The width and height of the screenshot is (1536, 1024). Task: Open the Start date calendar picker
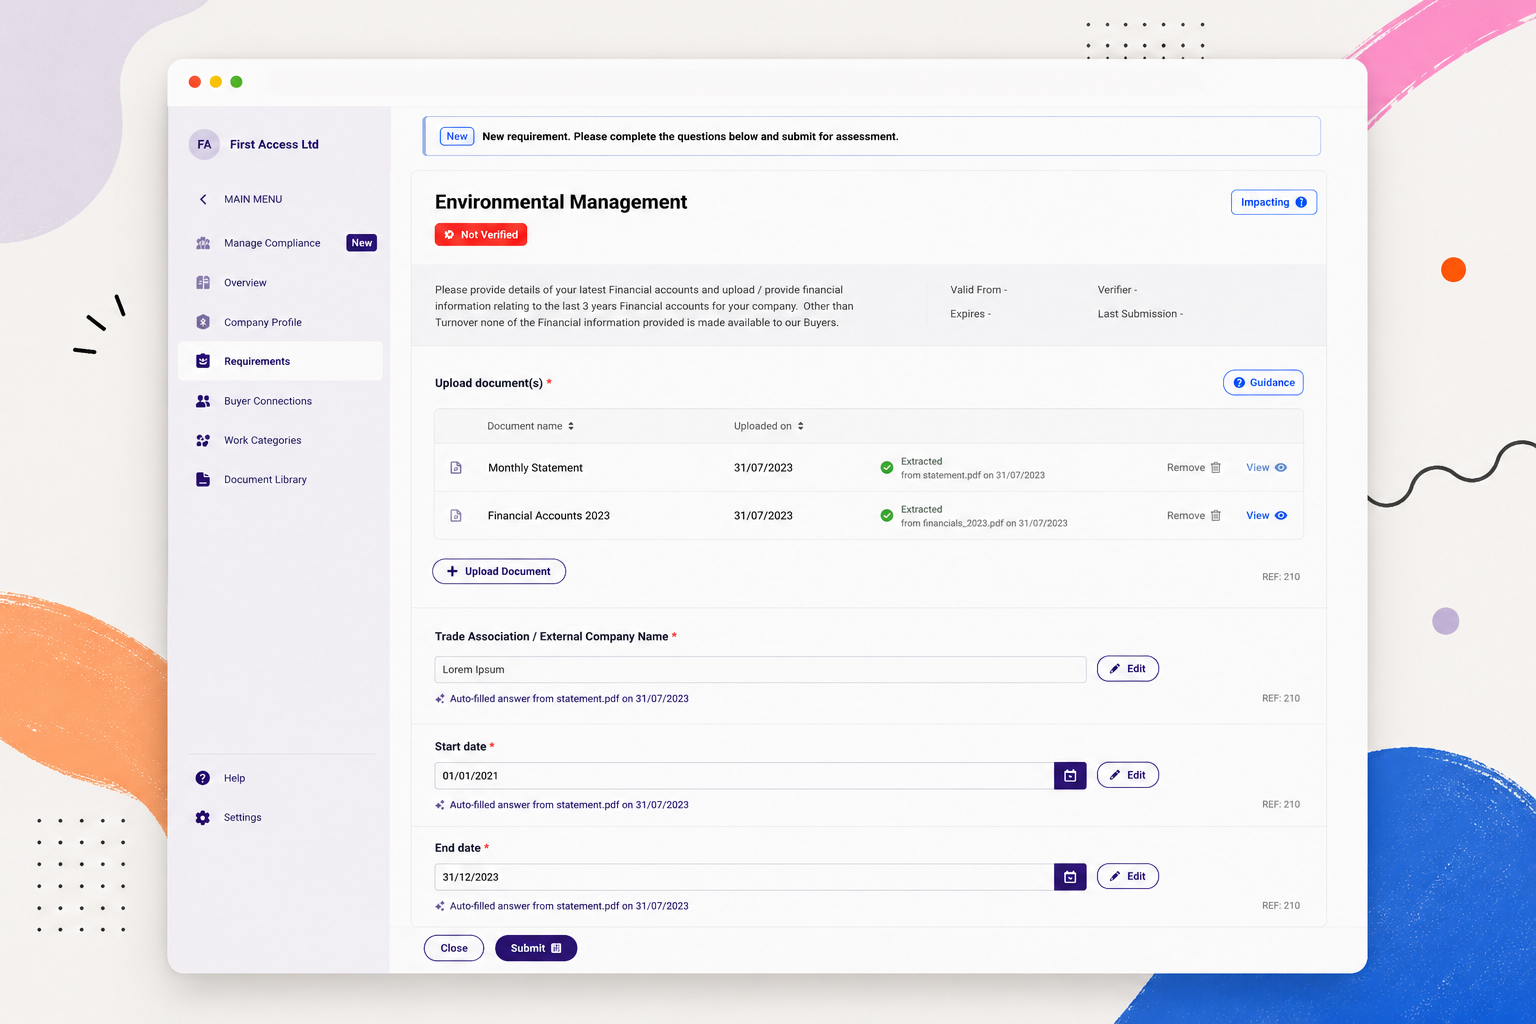(1070, 776)
